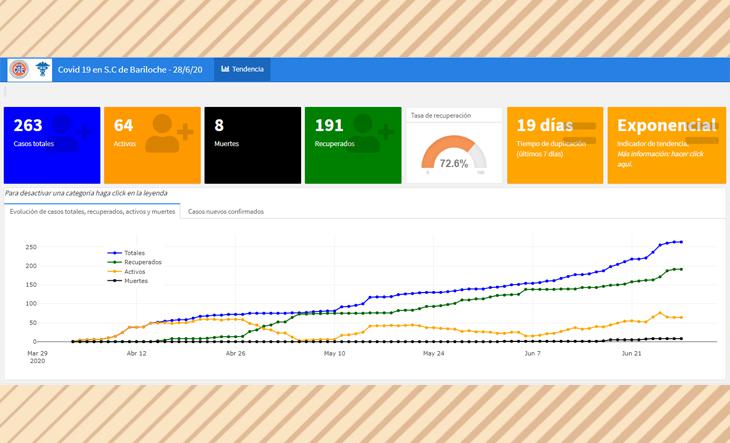Viewport: 730px width, 443px height.
Task: Open the Tendencia menu in the navbar
Action: (242, 69)
